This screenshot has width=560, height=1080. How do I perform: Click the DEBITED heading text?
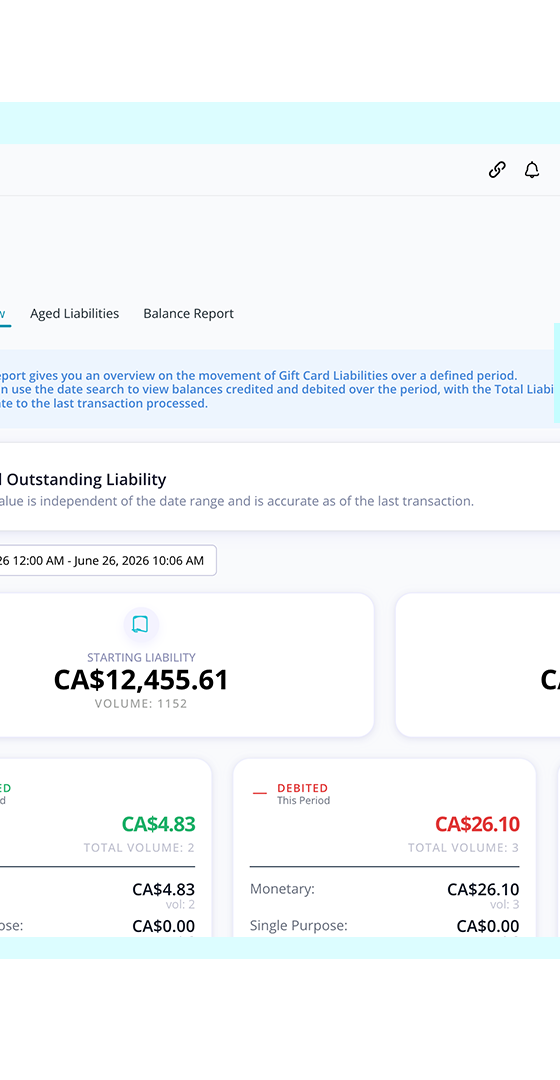[302, 788]
